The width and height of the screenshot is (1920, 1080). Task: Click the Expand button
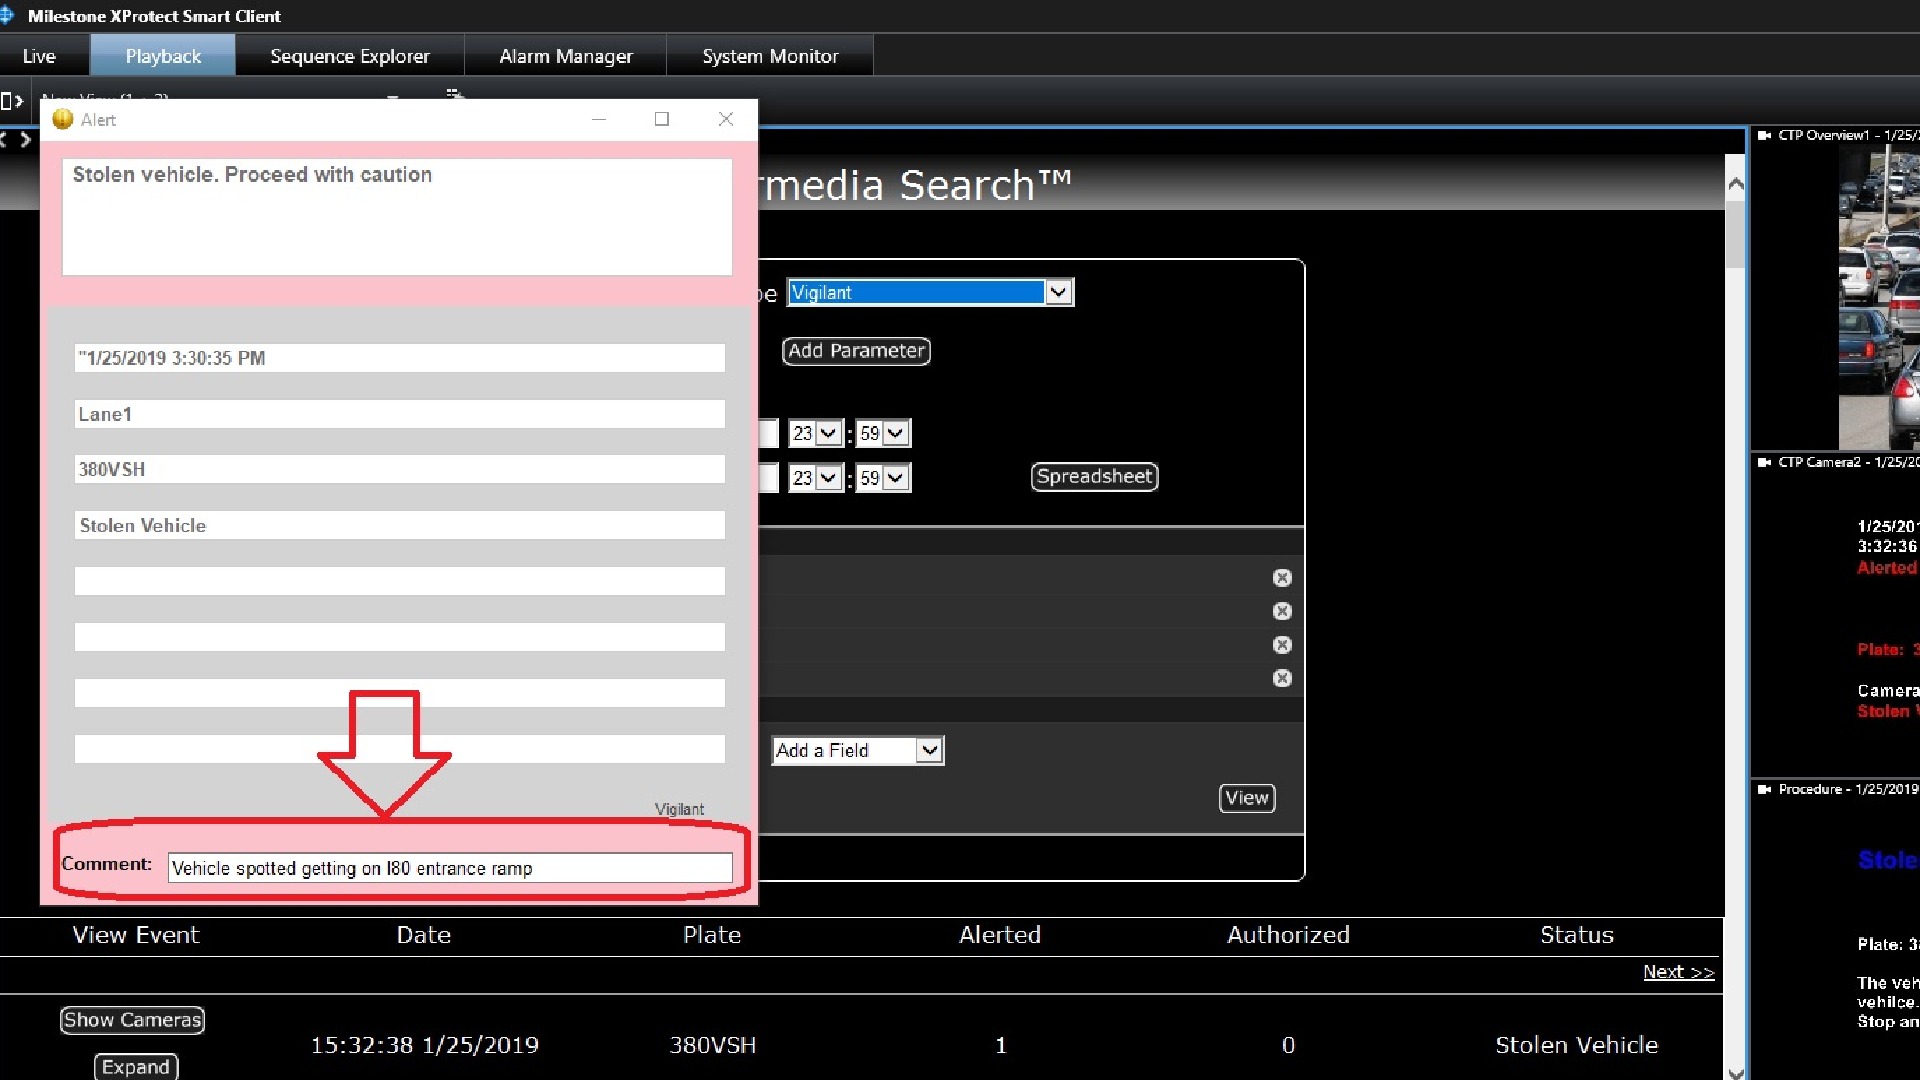point(136,1067)
